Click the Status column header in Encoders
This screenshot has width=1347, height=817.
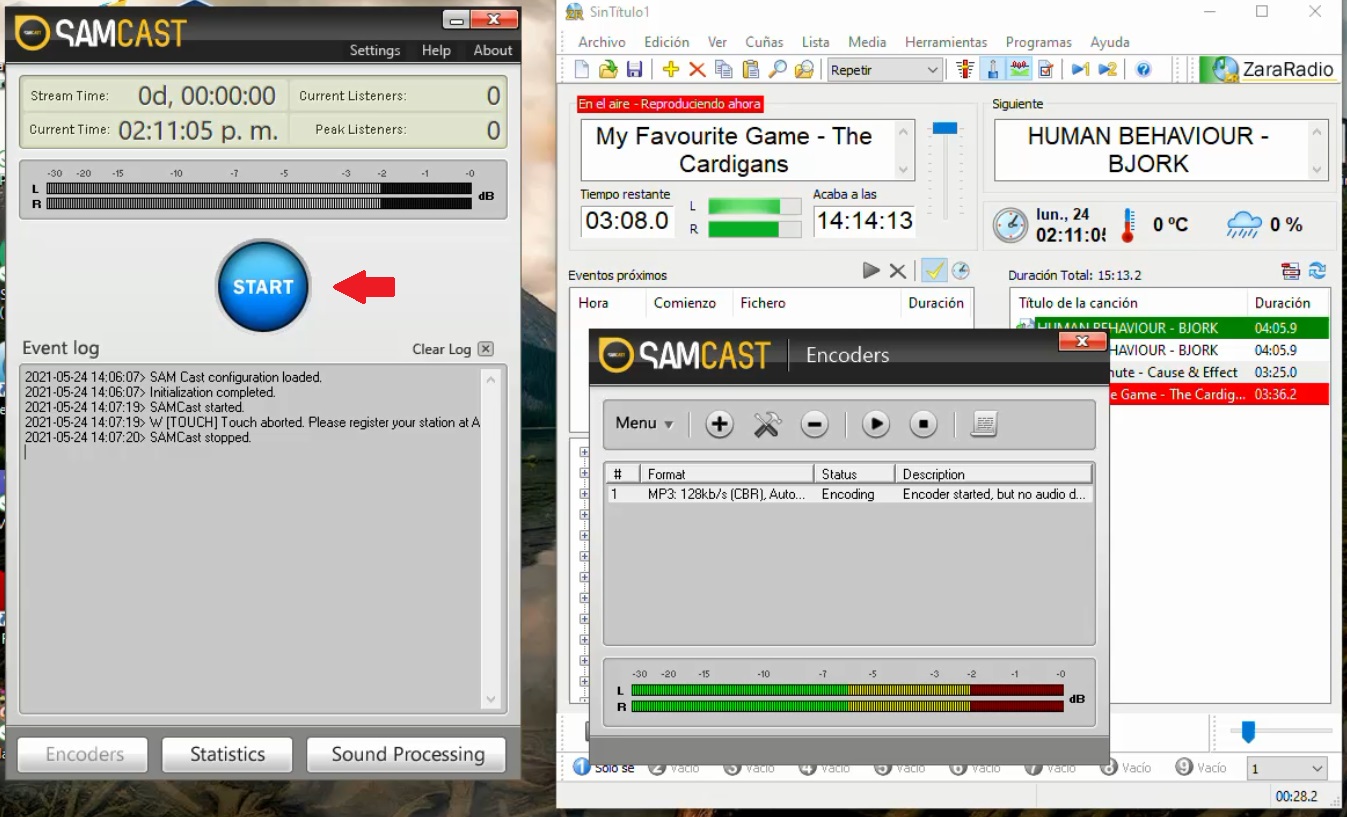(x=854, y=474)
